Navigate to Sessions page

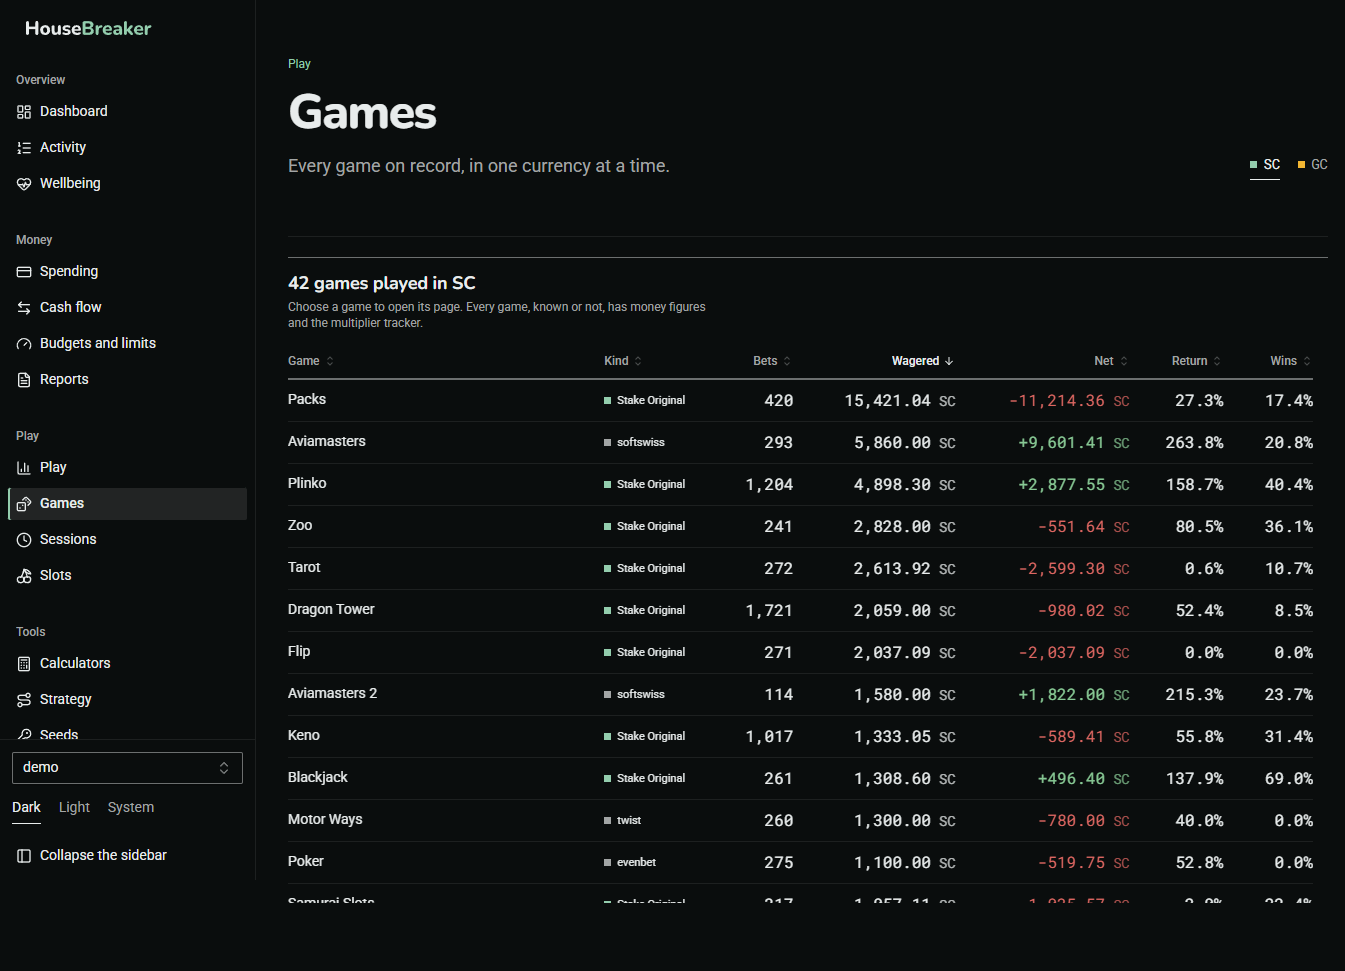click(127, 540)
